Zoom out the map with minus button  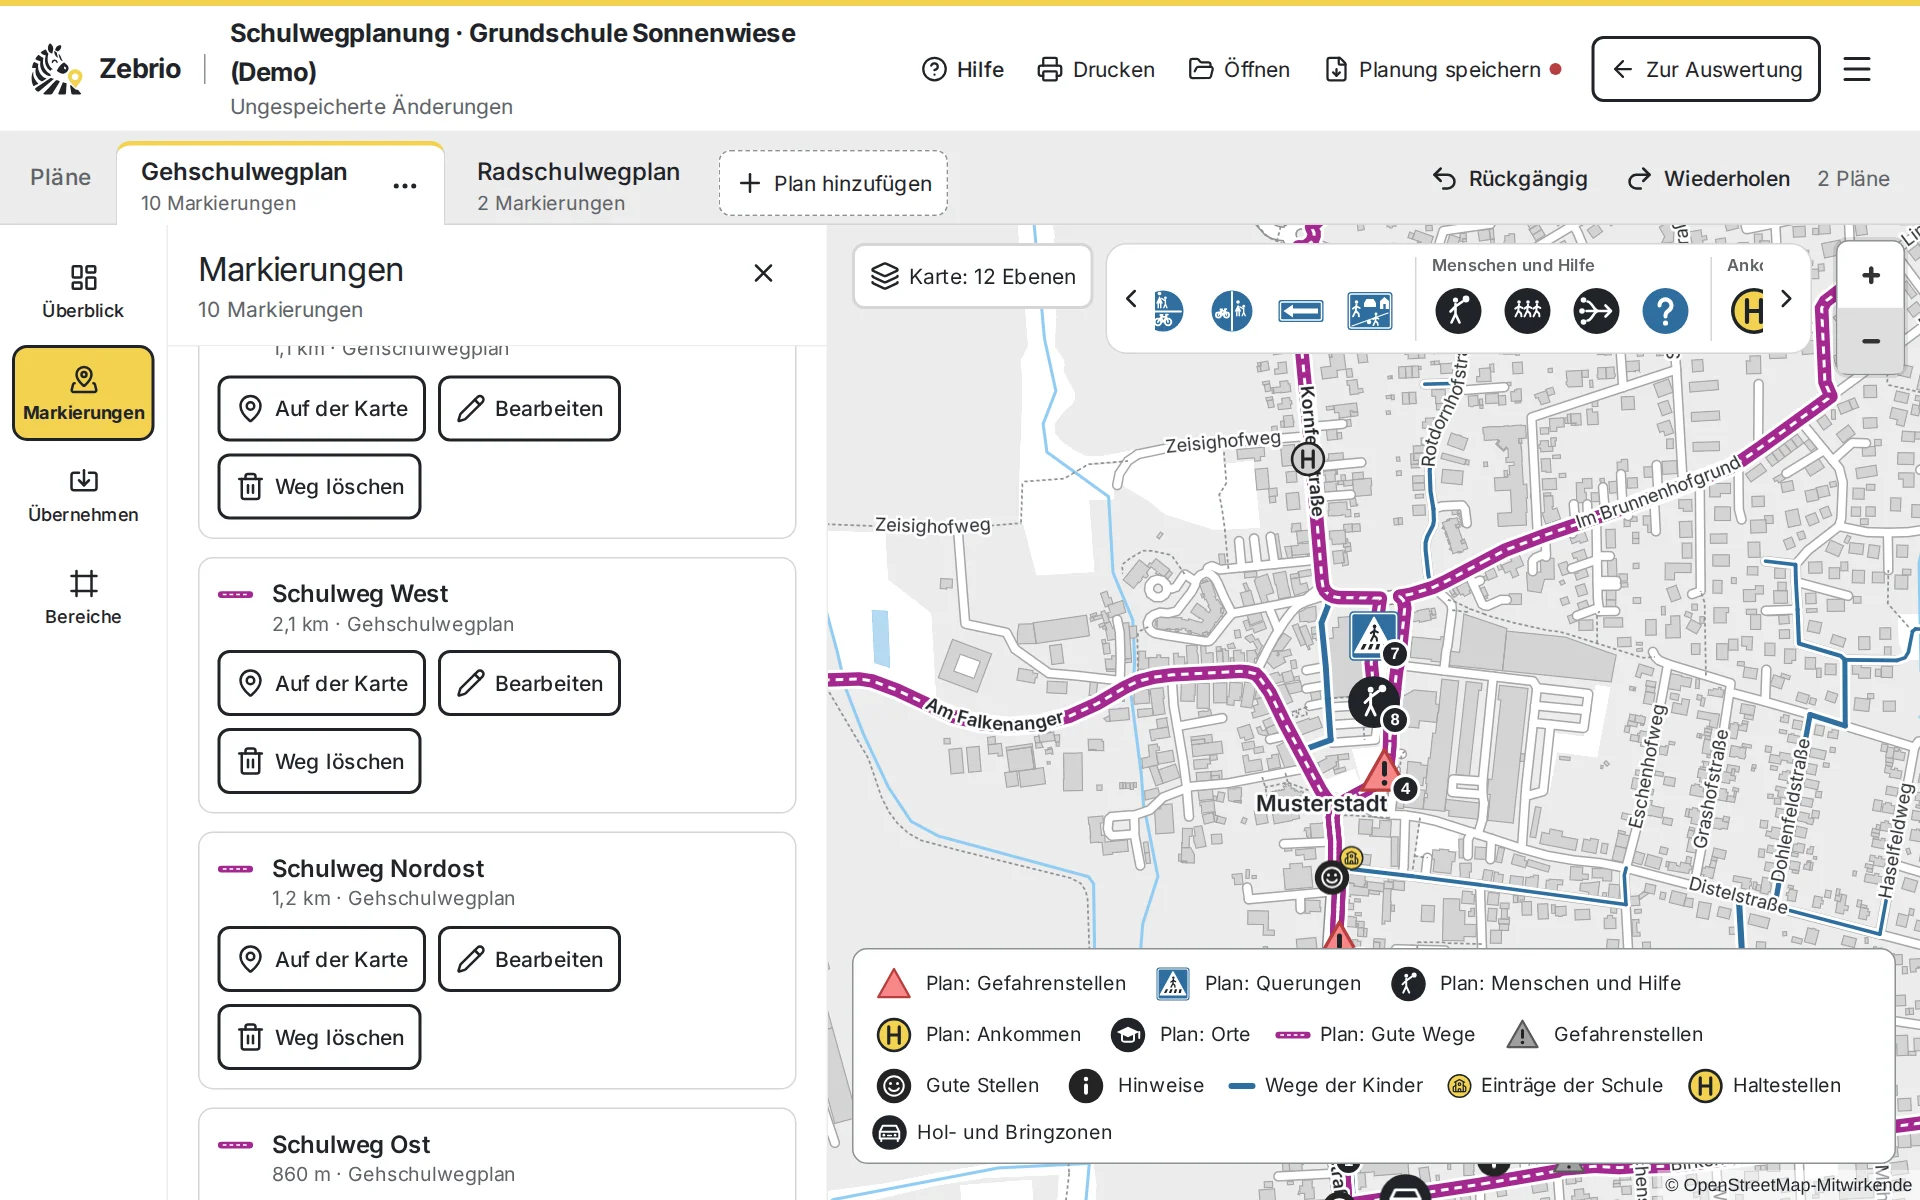click(x=1870, y=341)
